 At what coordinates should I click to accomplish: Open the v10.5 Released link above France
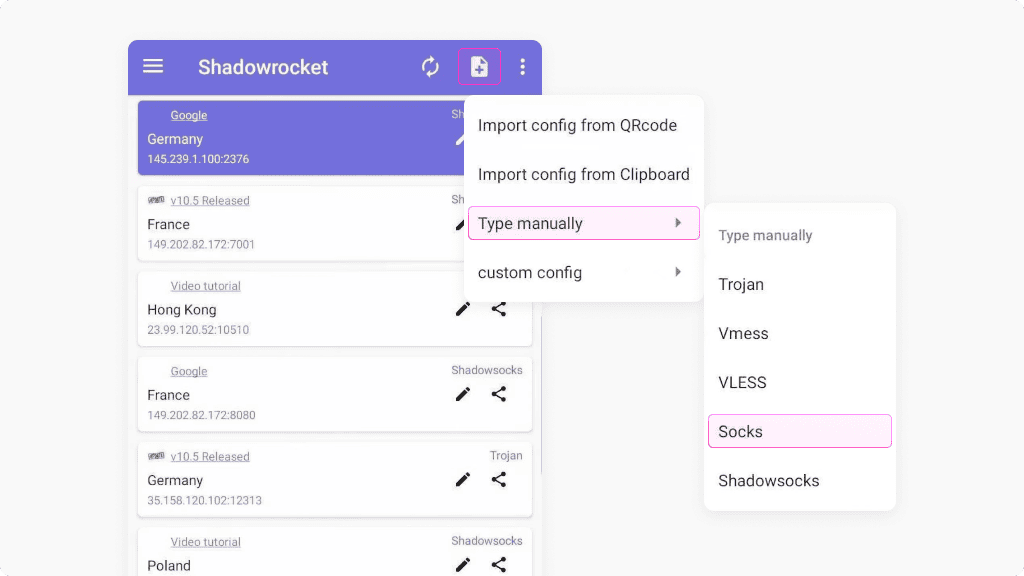coord(209,201)
